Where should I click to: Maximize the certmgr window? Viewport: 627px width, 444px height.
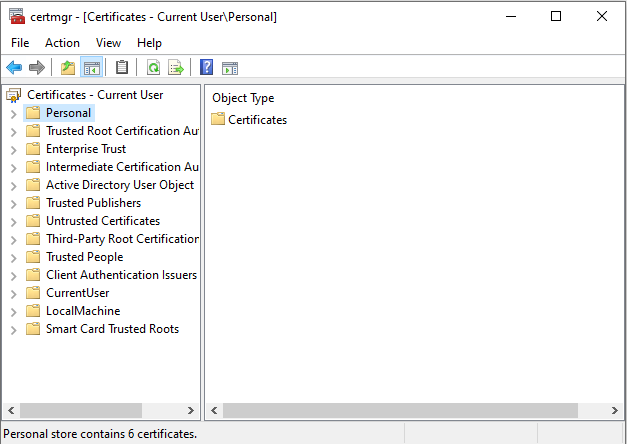[x=556, y=16]
